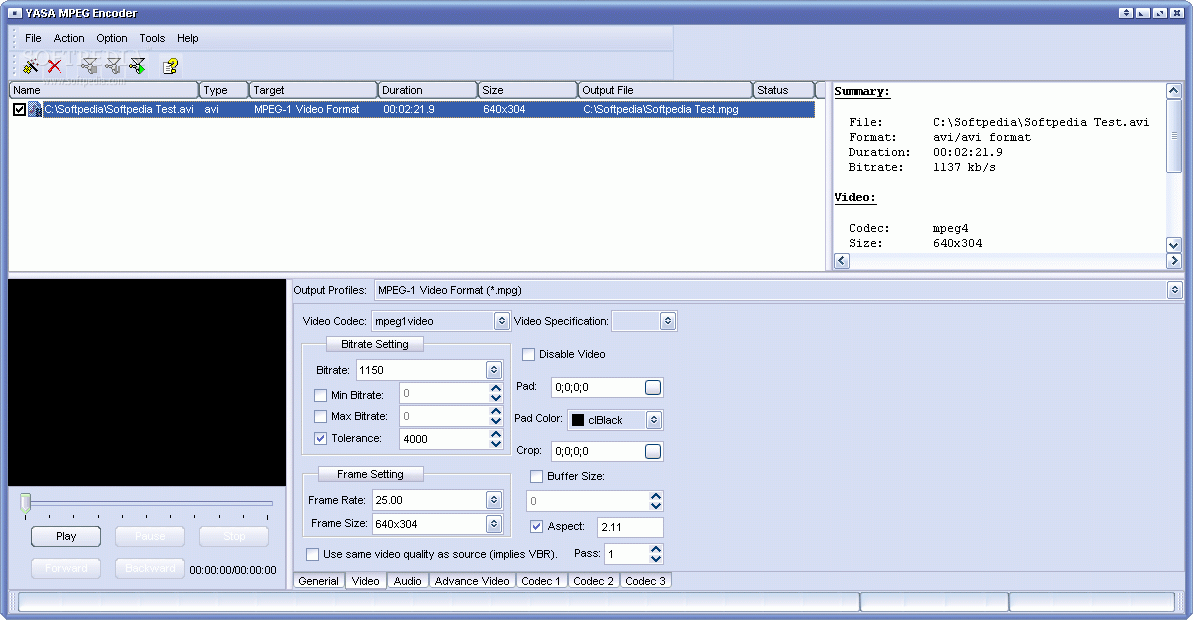Switch to the Codec 2 tab
Screen dimensions: 1193x620
(593, 581)
